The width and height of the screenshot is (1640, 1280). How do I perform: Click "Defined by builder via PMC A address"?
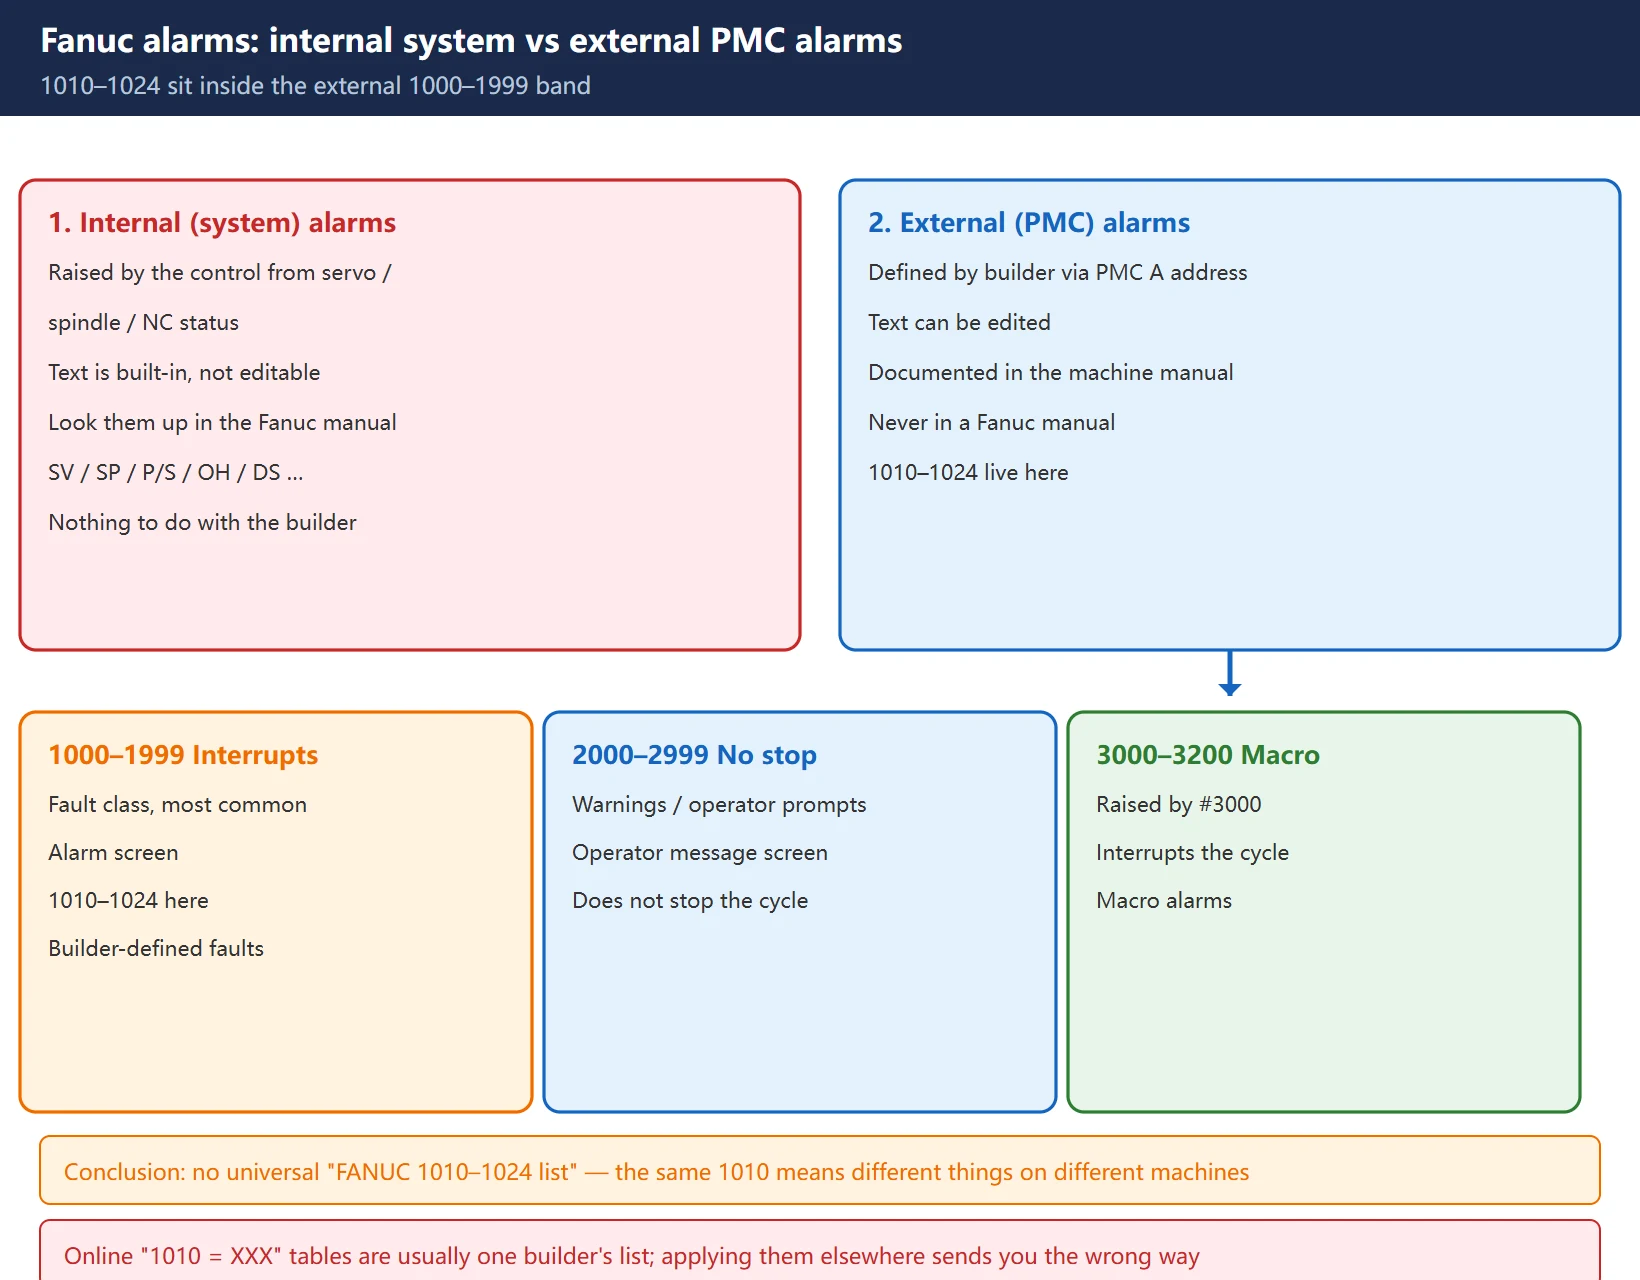coord(1058,273)
